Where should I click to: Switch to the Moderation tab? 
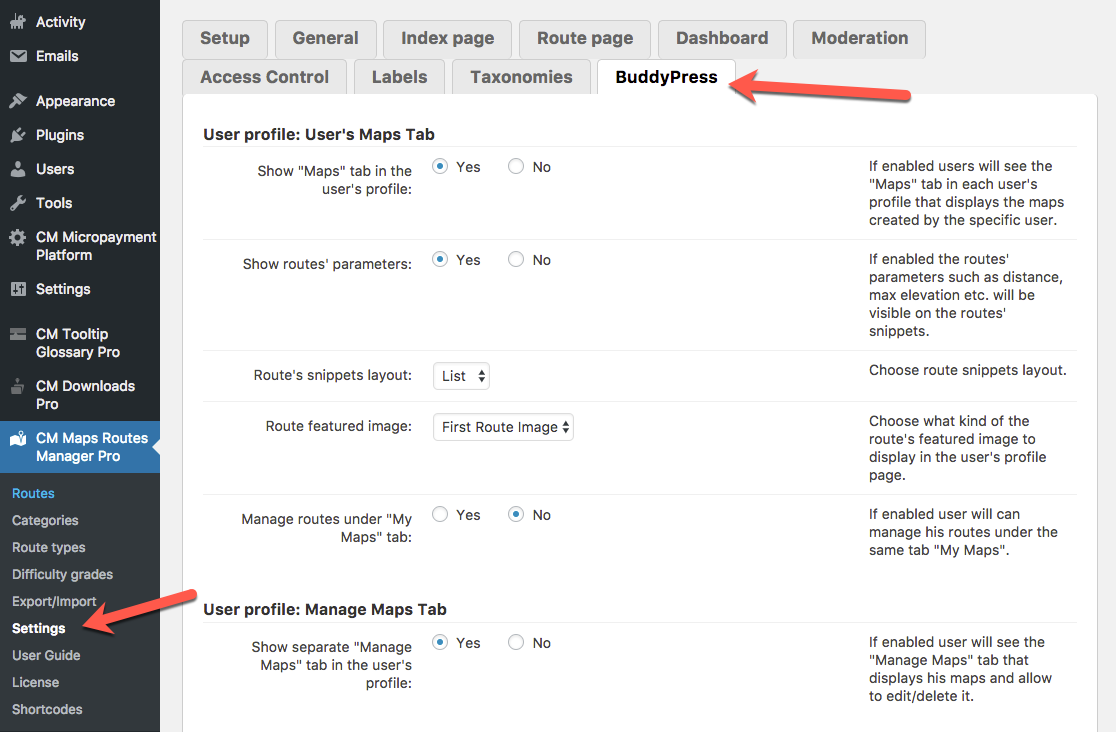pos(860,38)
